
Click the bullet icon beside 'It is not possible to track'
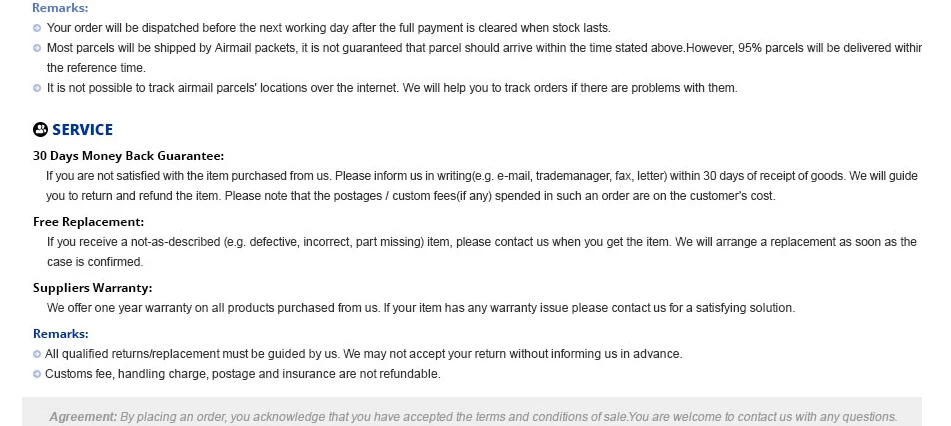tap(37, 88)
